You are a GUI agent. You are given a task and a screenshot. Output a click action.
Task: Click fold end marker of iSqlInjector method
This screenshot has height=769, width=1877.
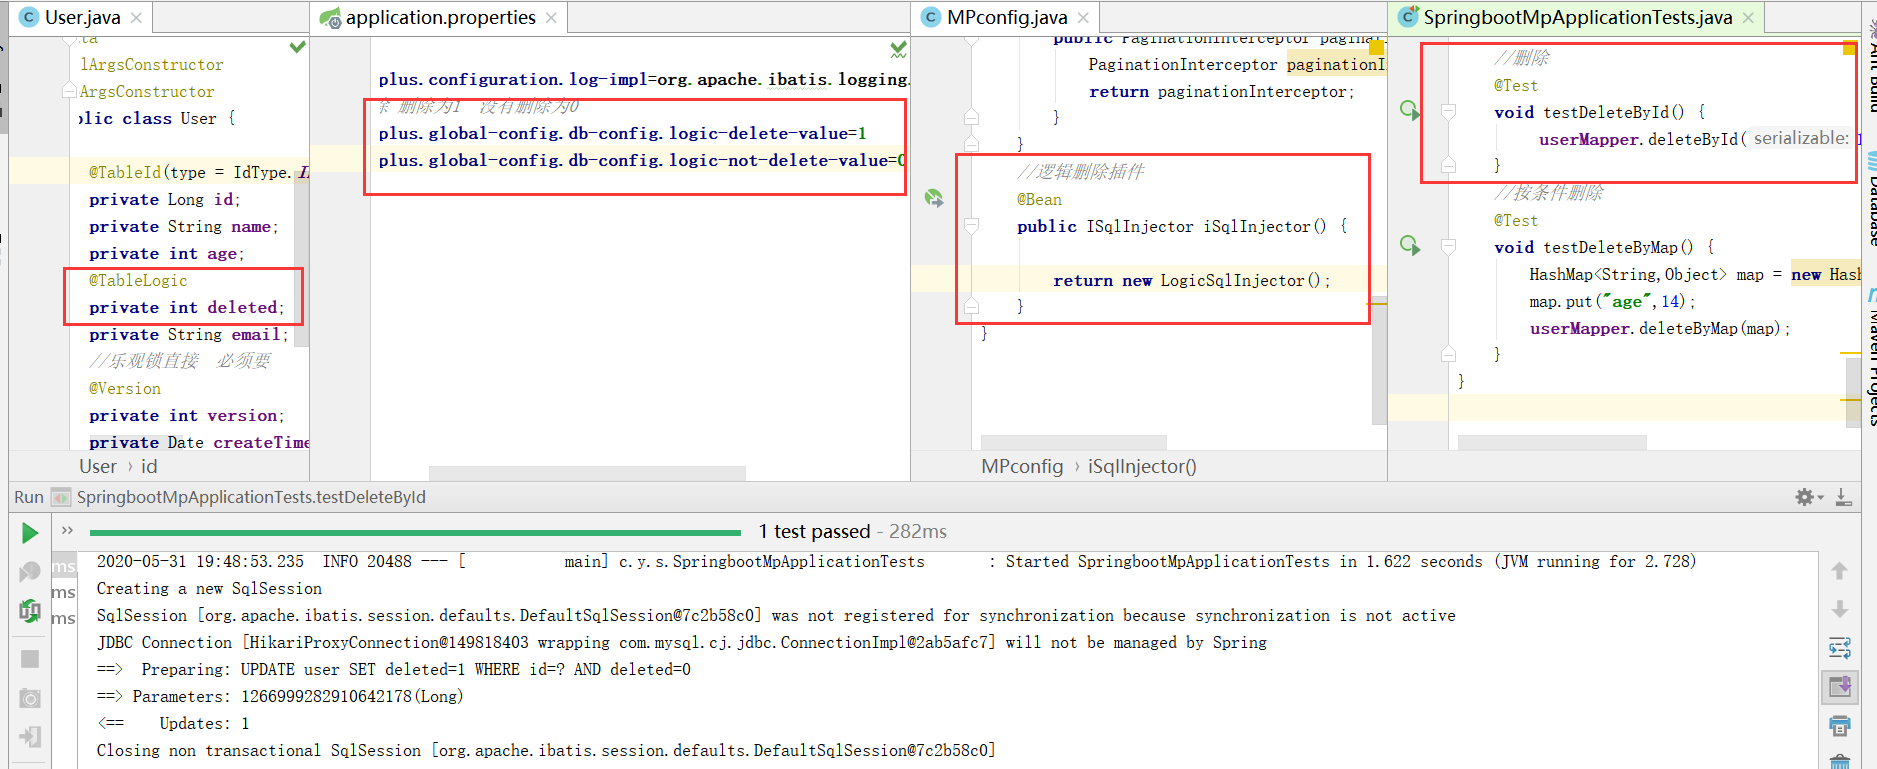[x=971, y=306]
